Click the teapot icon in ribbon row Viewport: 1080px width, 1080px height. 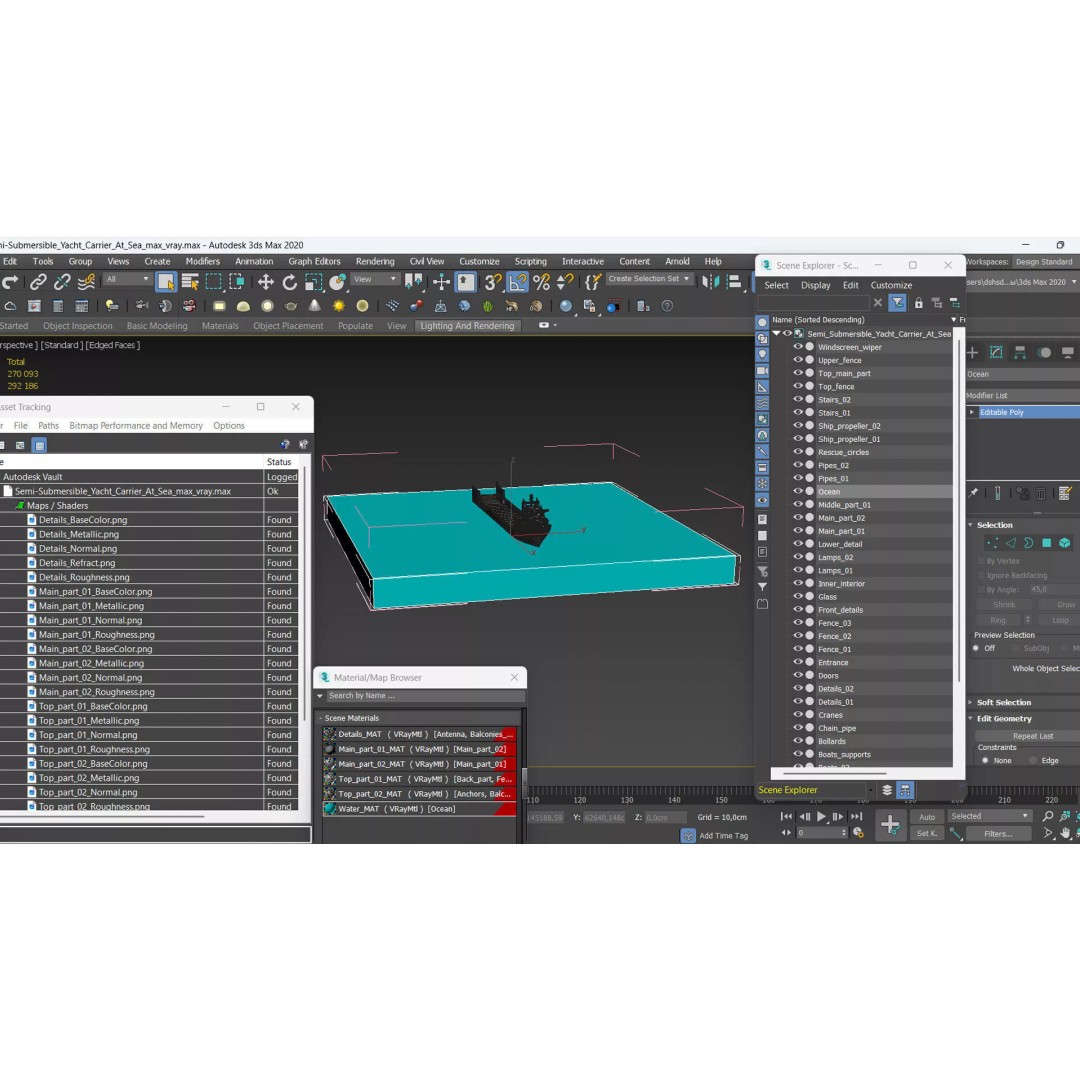click(291, 306)
